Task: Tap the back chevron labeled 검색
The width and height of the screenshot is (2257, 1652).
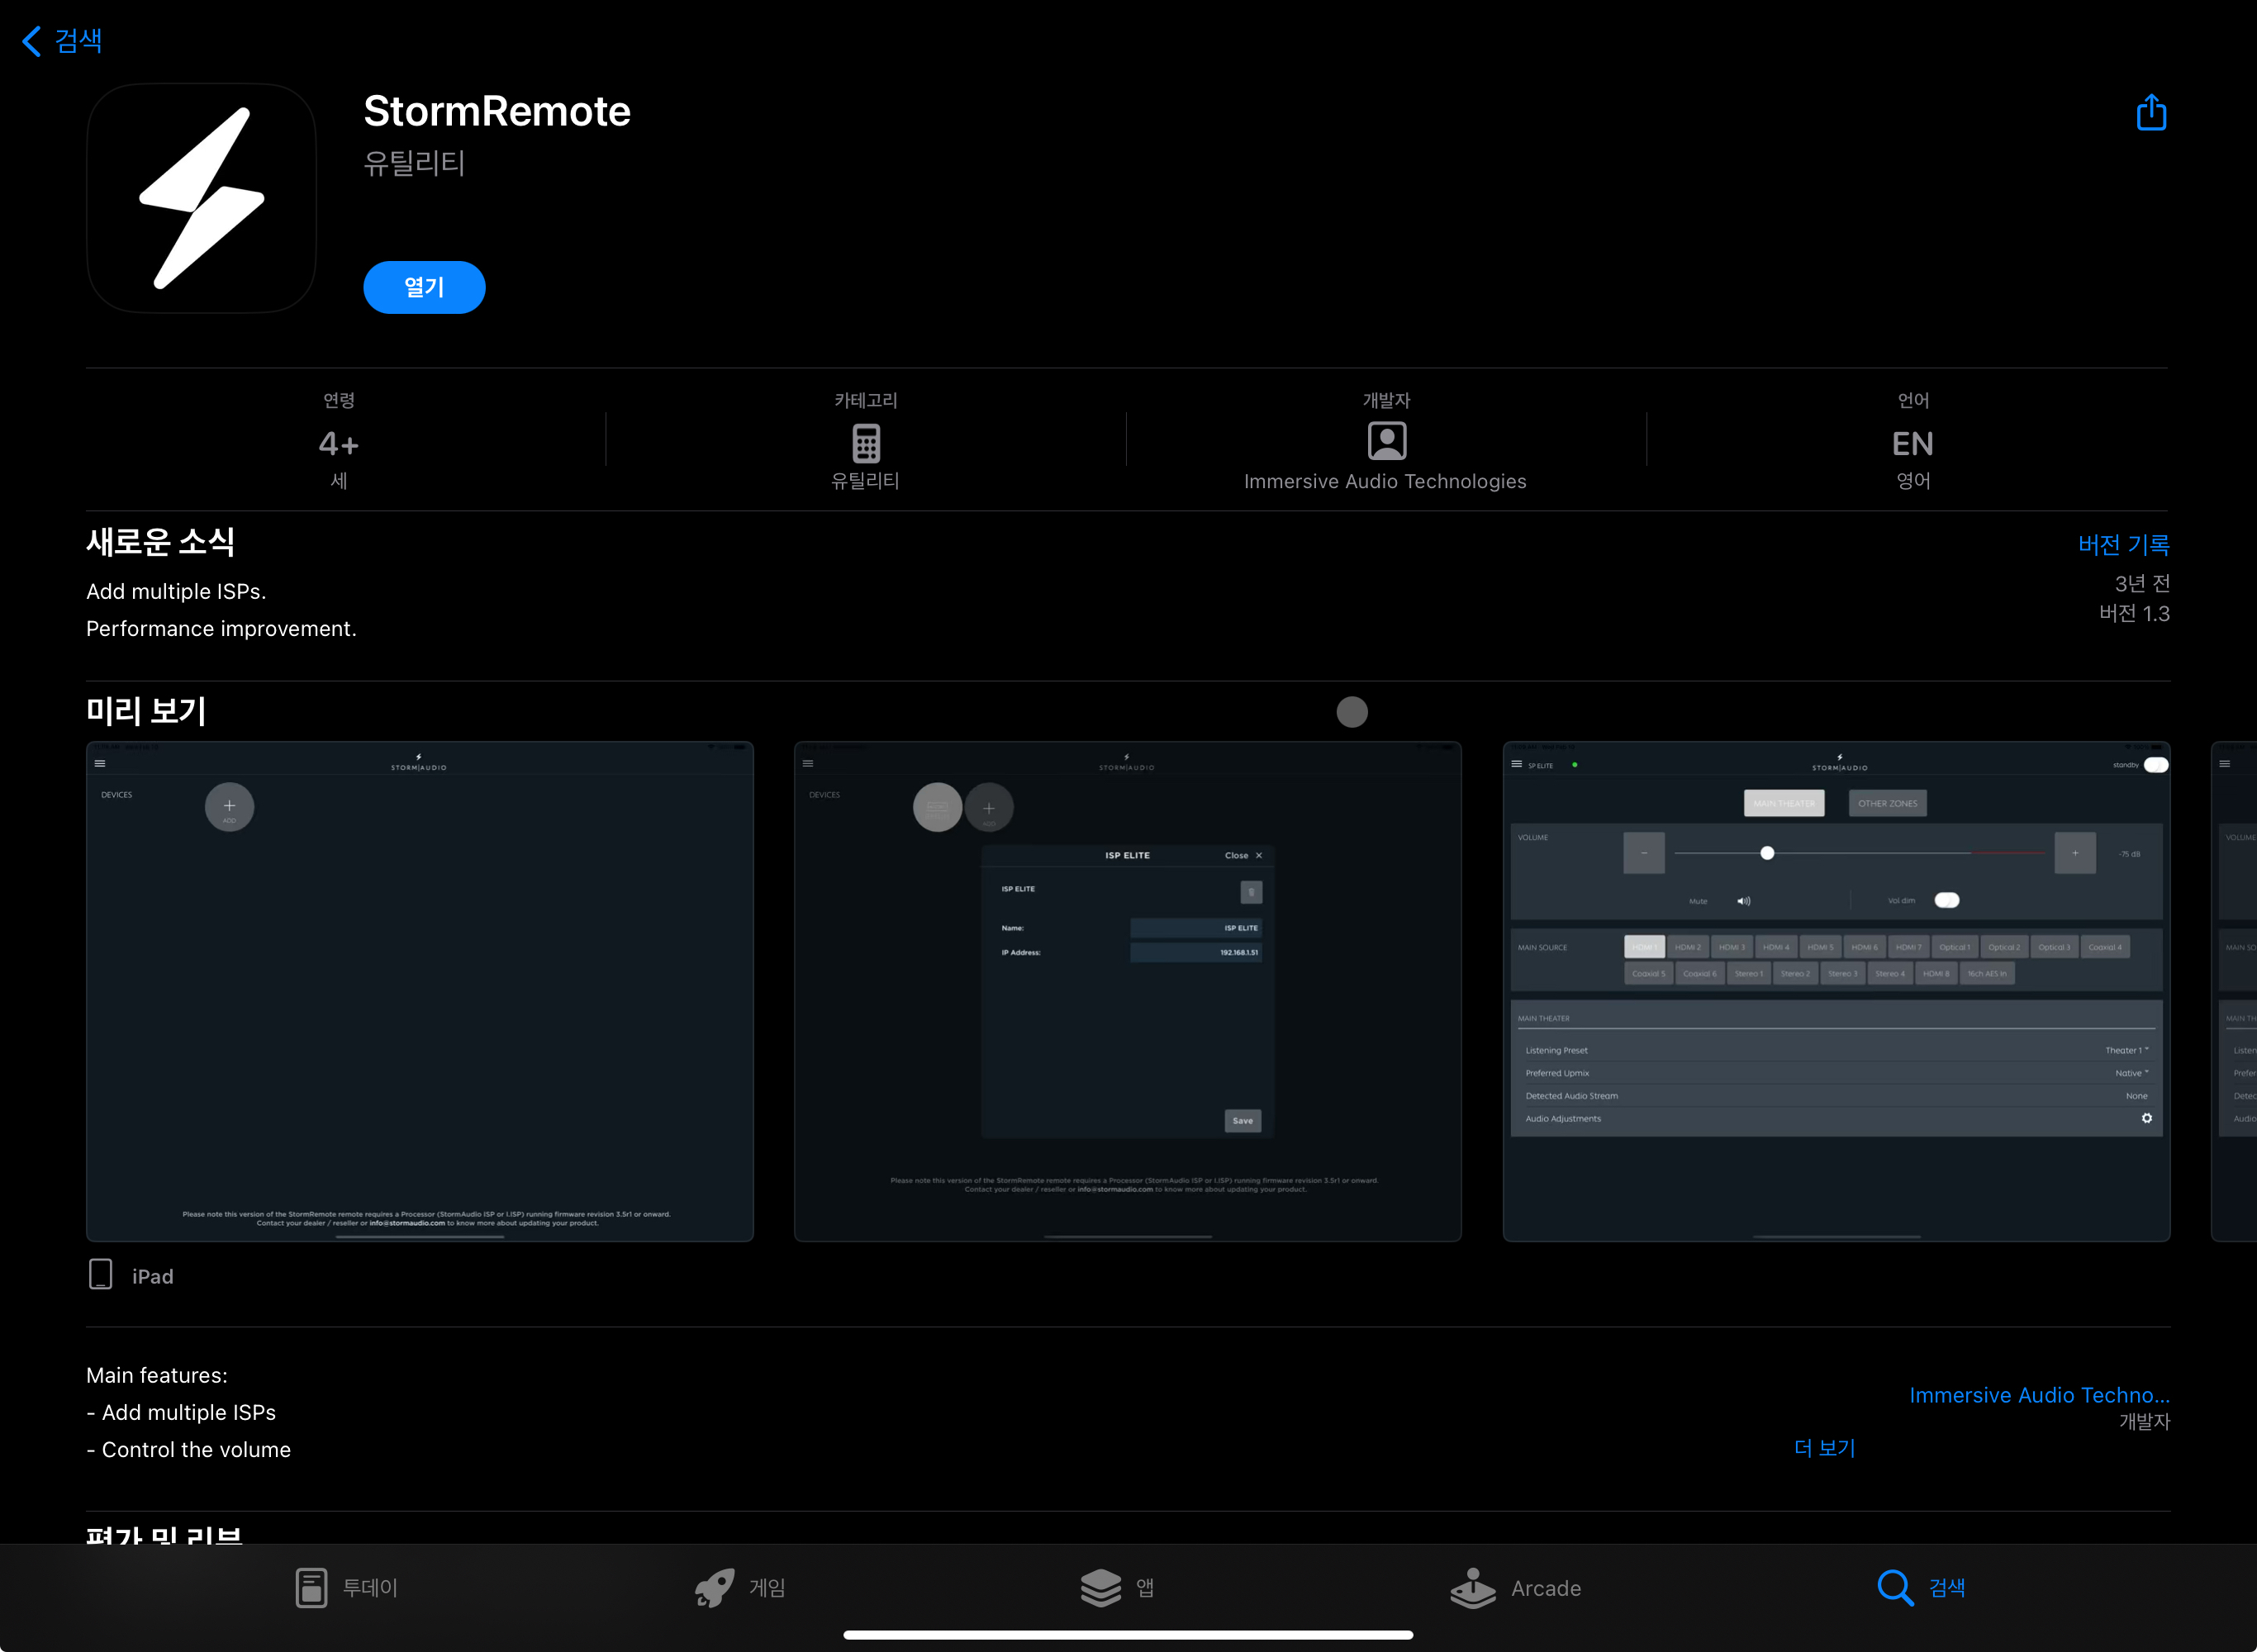Action: pos(62,41)
